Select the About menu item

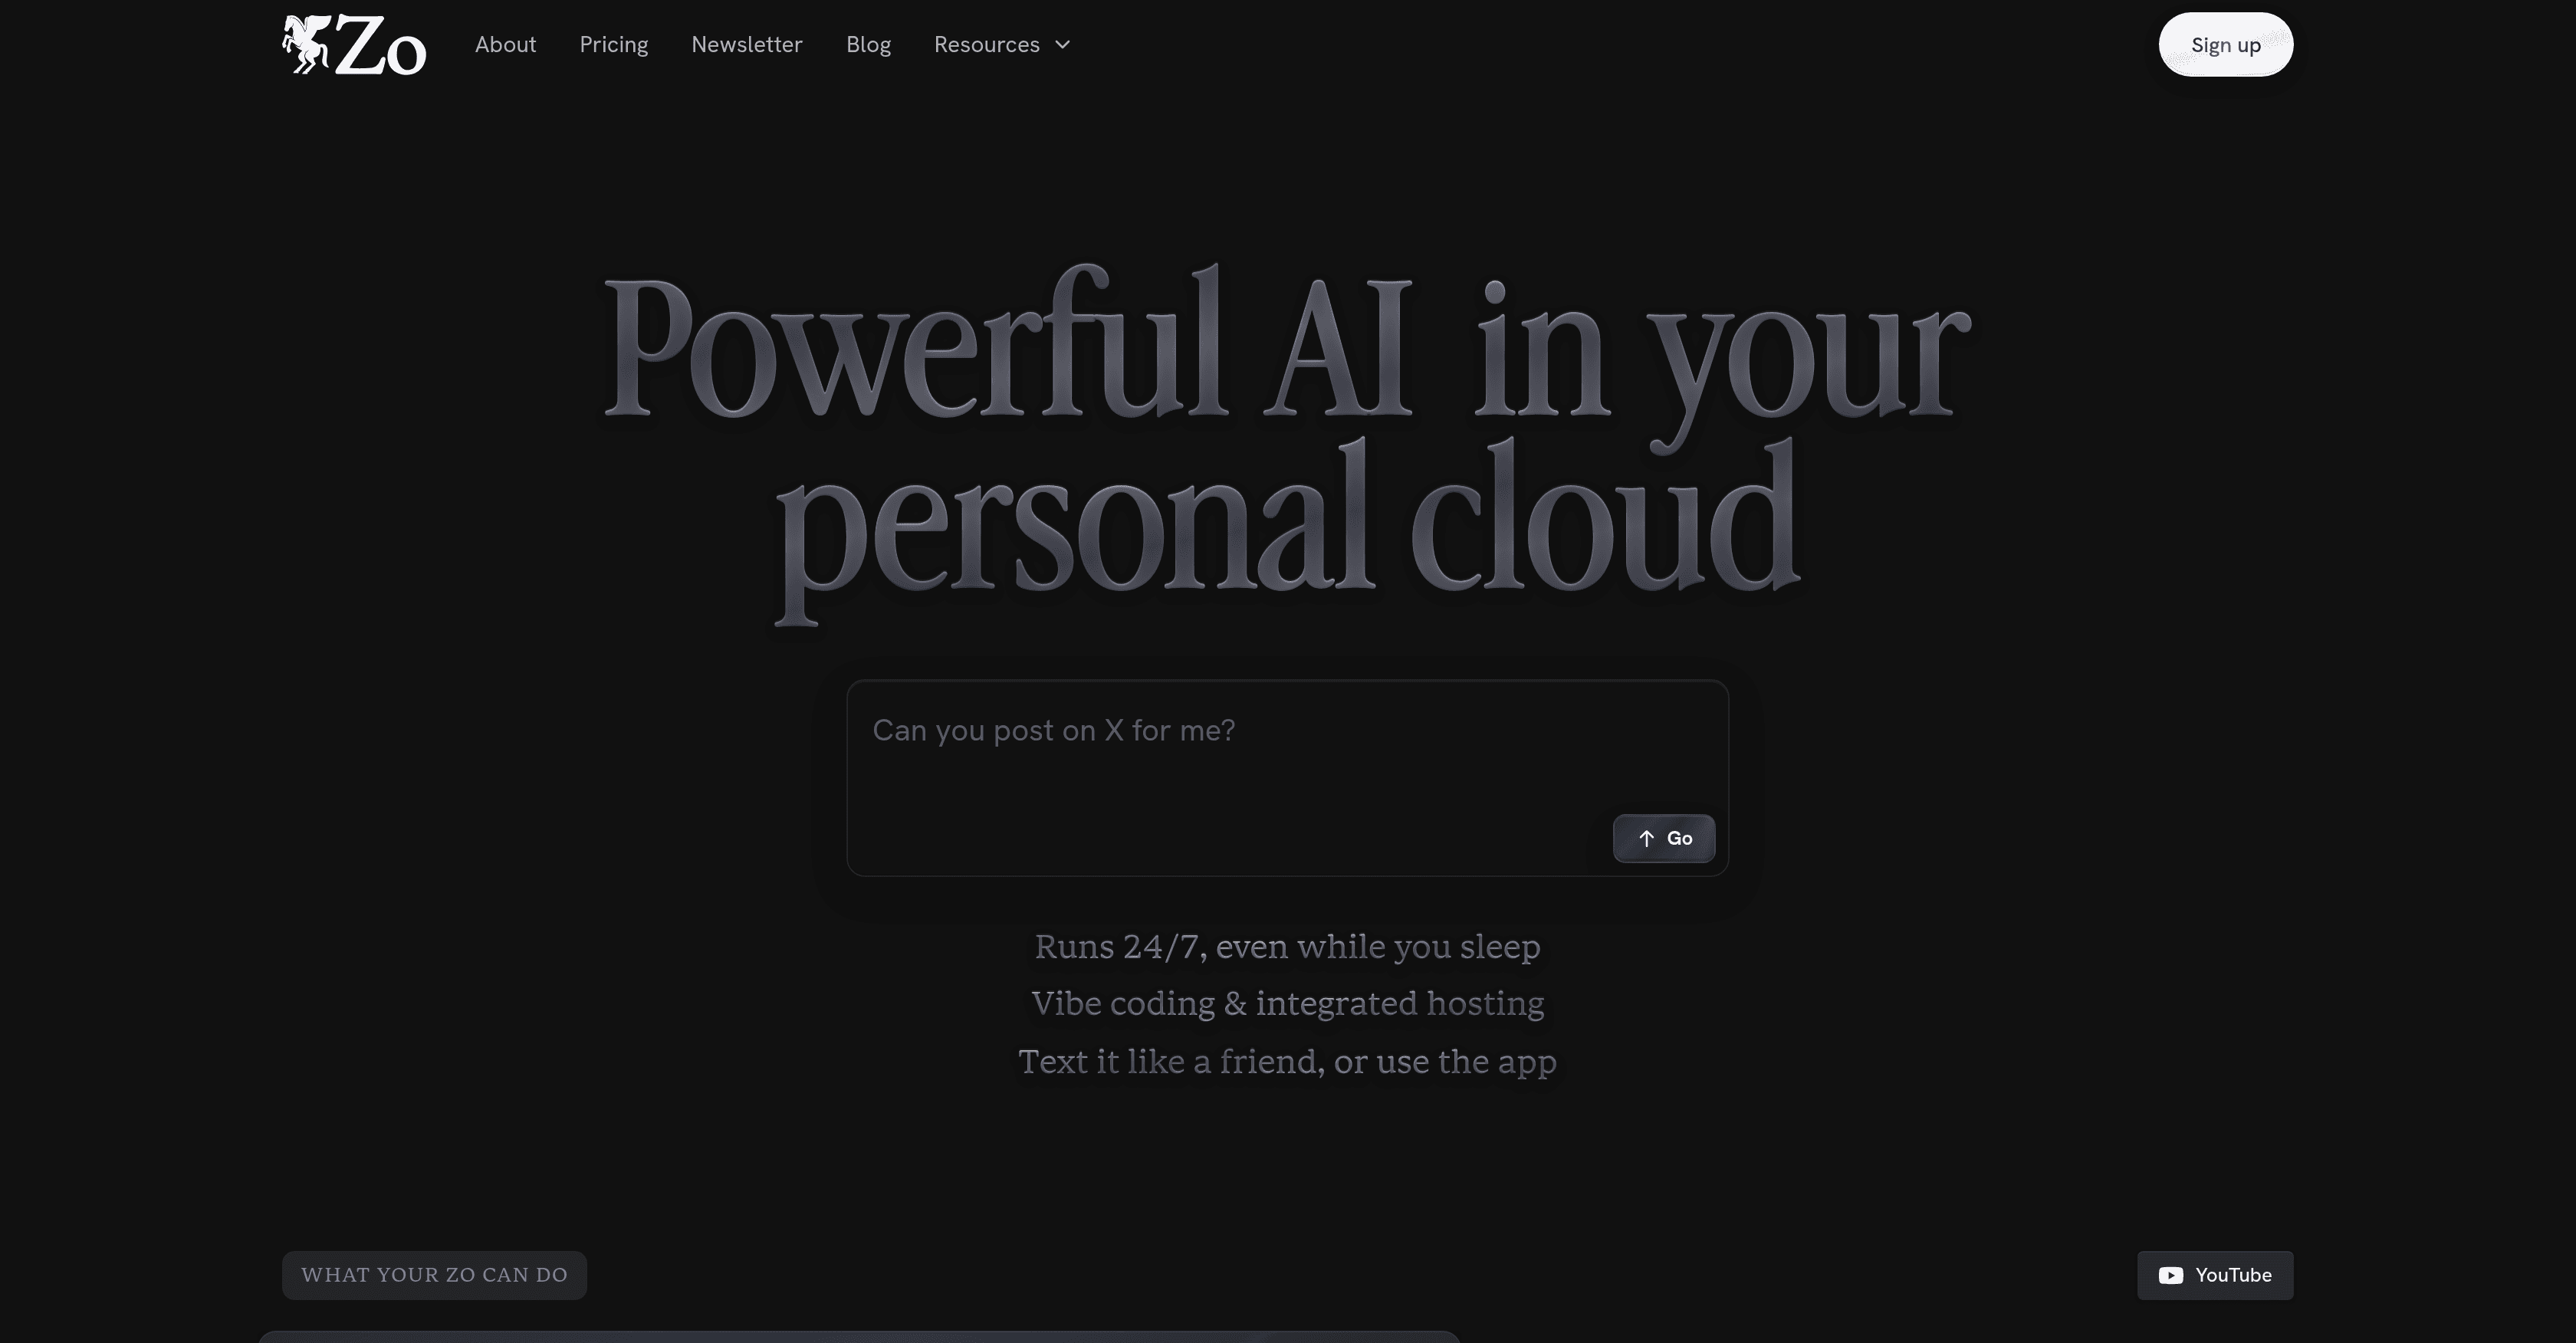(505, 44)
